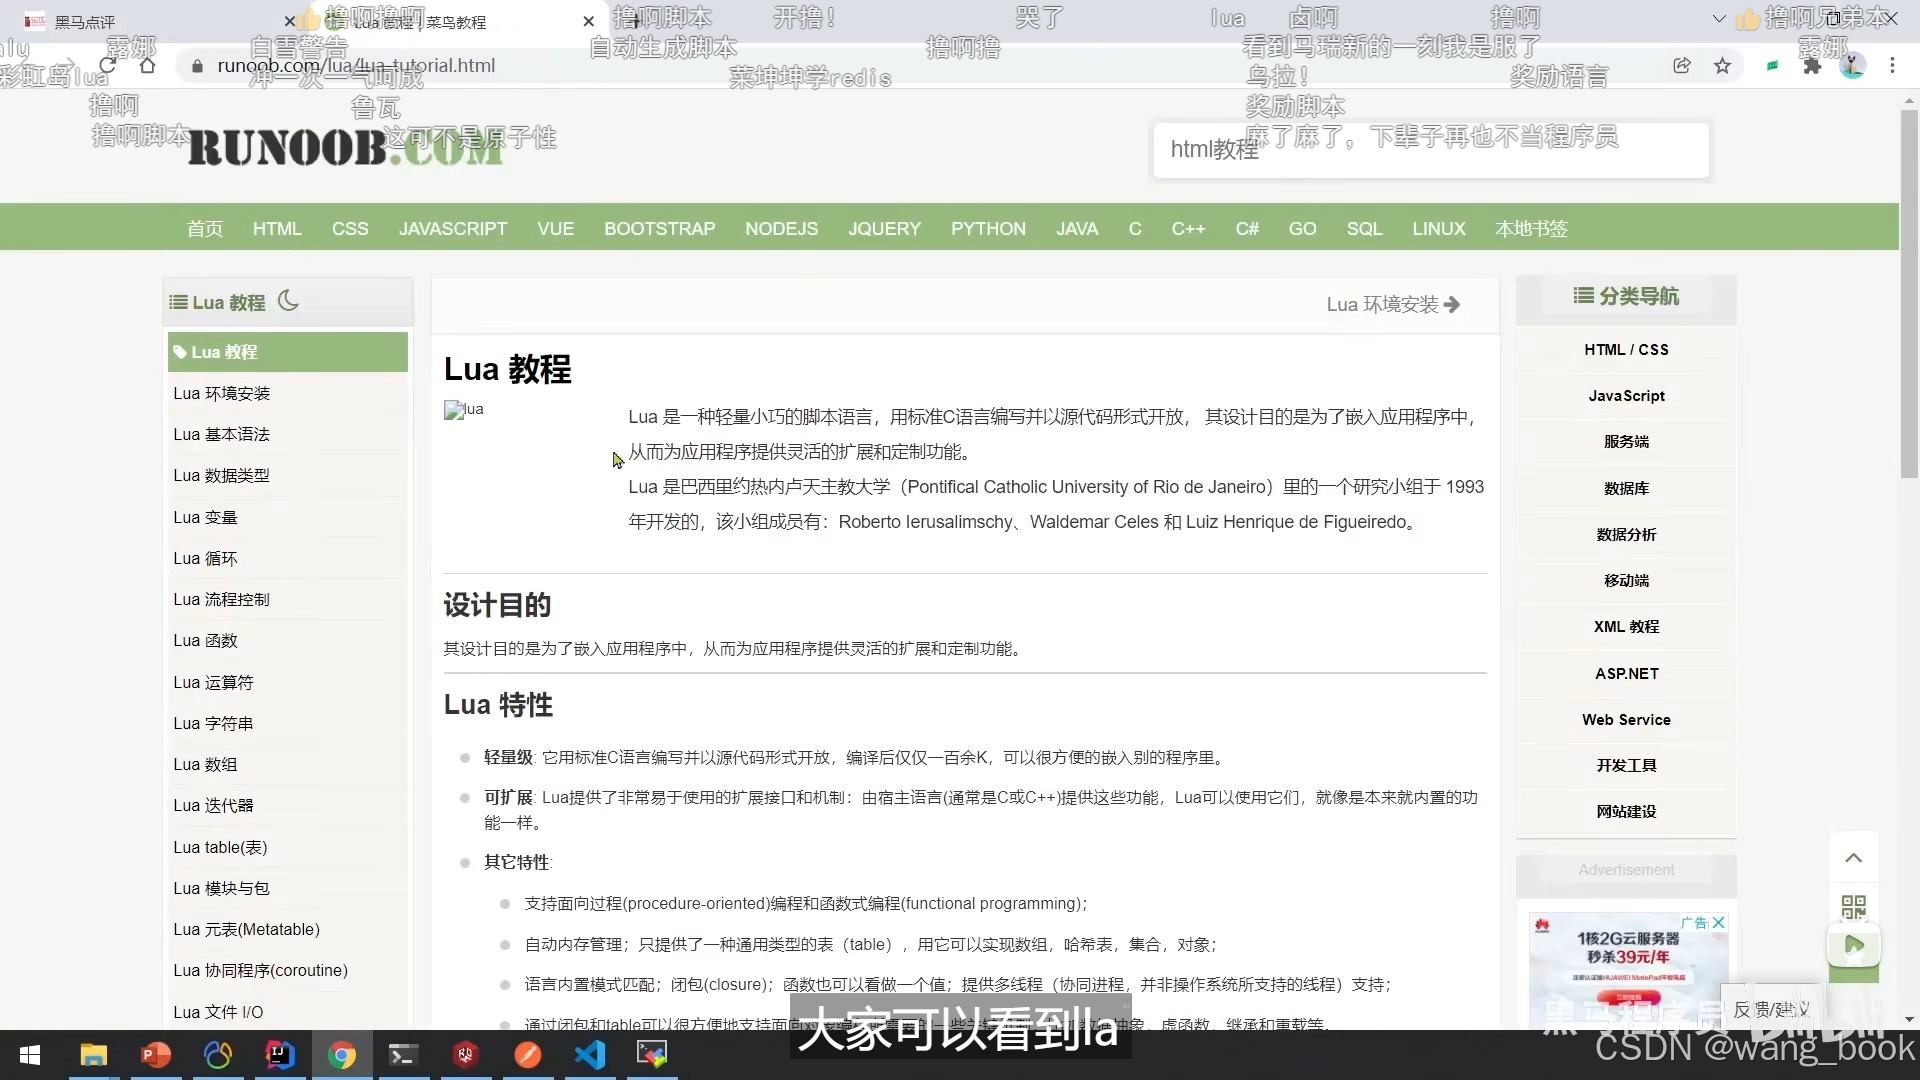
Task: Select JAVASCRIPT in the green navigation bar
Action: 453,229
